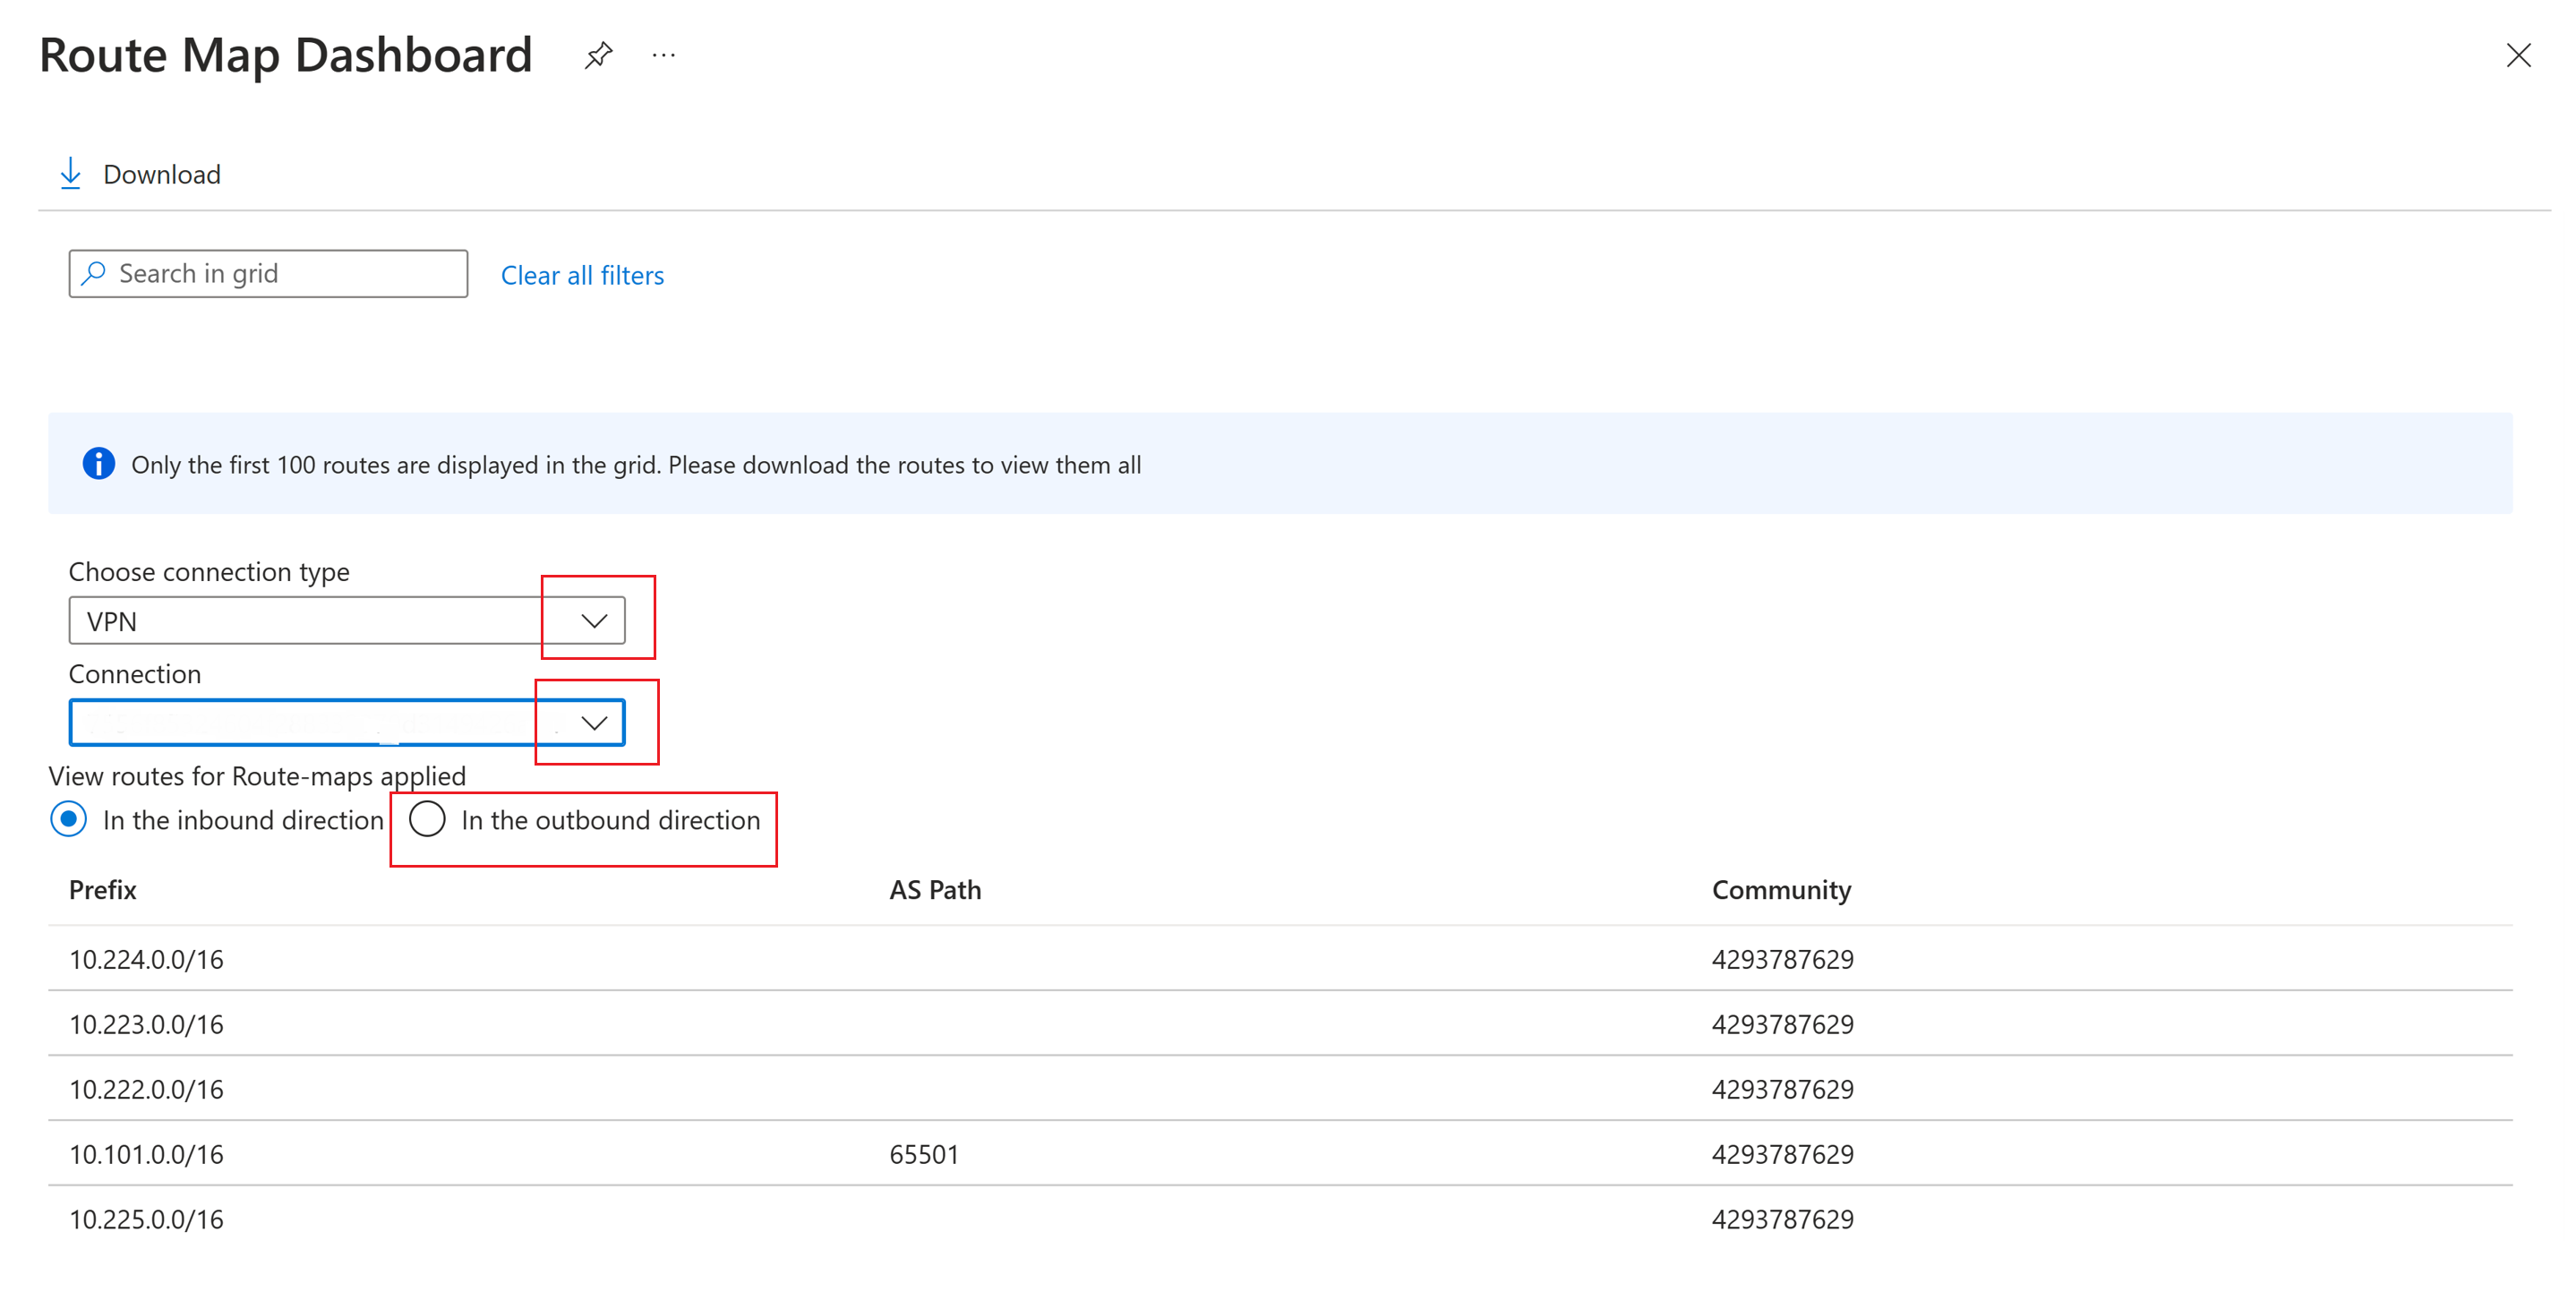Click community value in 10.224.0.0/16 row

[1782, 959]
